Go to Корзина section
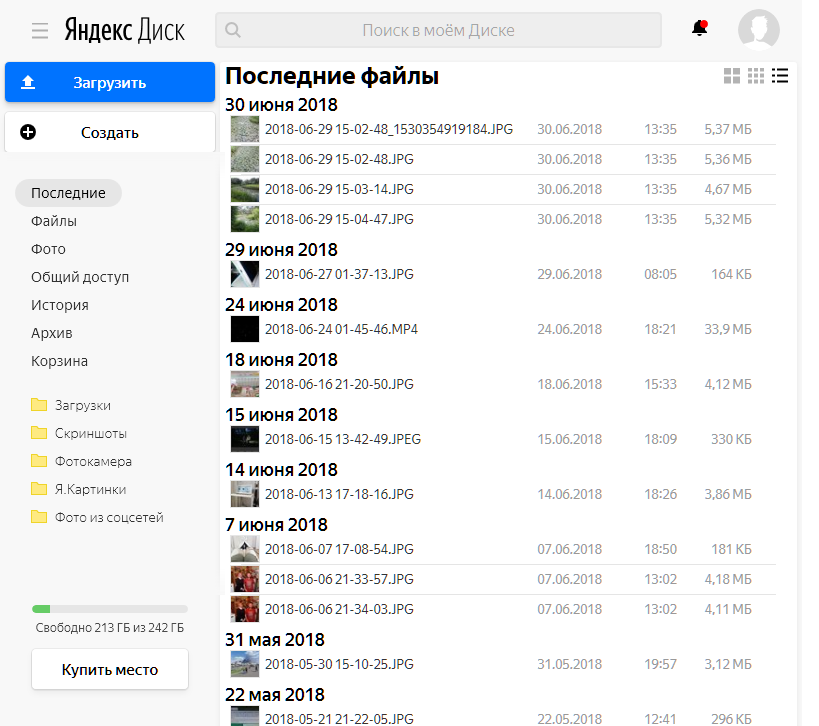Screen dimensions: 819x726 [x=59, y=361]
